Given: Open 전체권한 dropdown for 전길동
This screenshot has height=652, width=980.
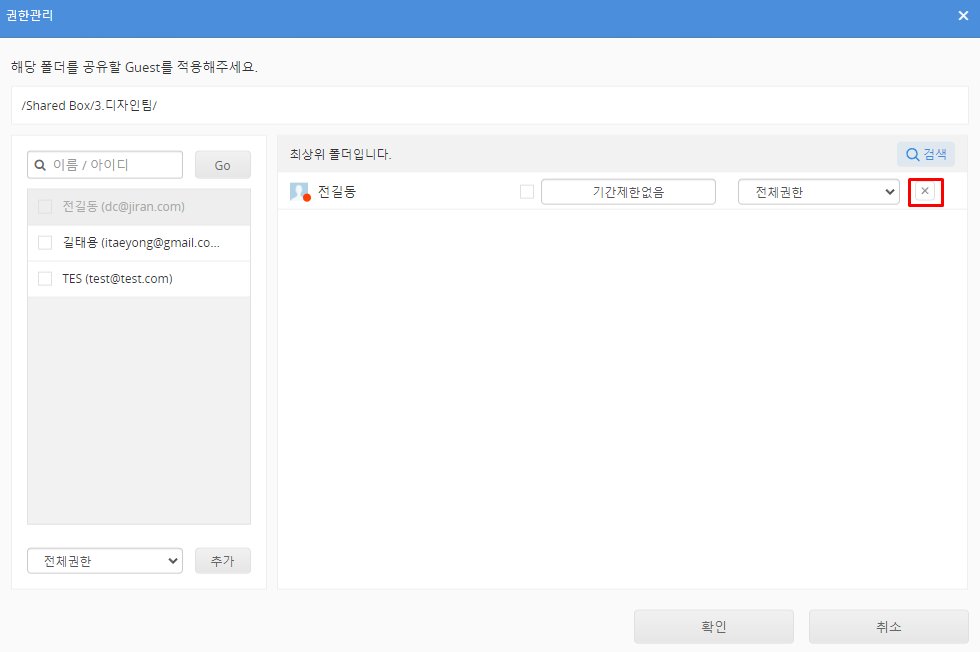Looking at the screenshot, I should 818,192.
